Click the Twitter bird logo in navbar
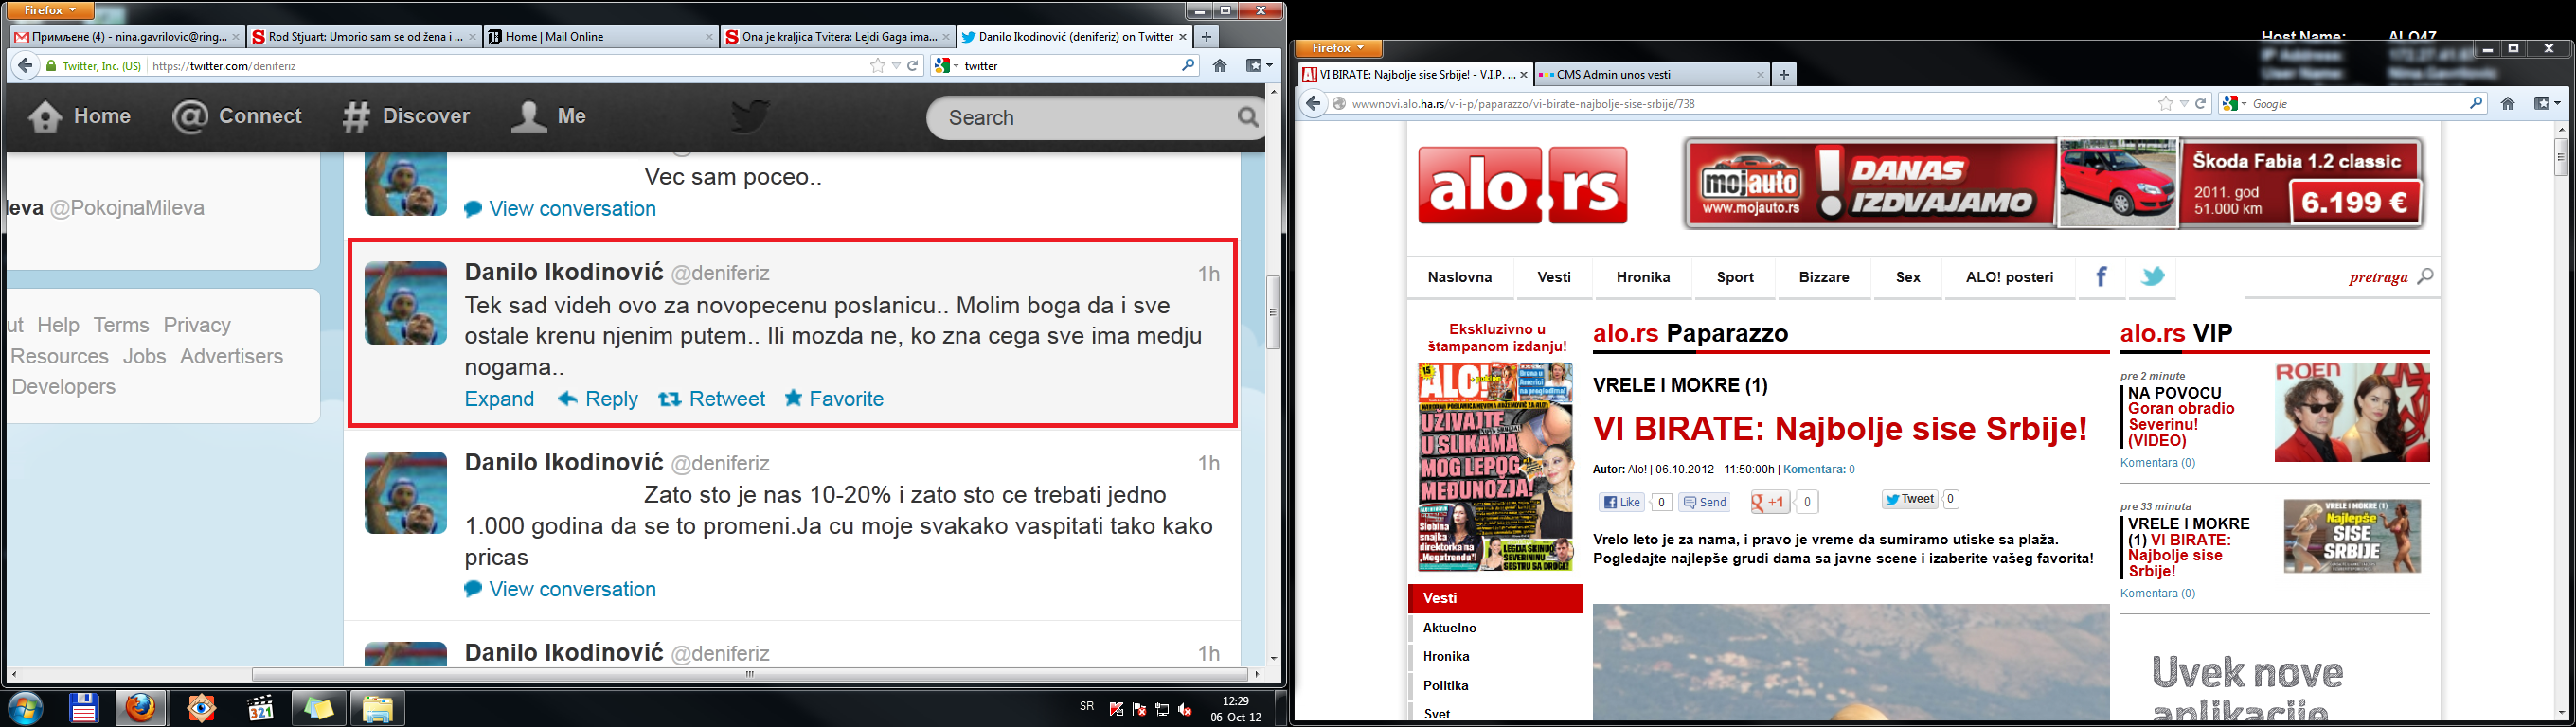Screen dimensions: 2576x727 click(x=750, y=116)
